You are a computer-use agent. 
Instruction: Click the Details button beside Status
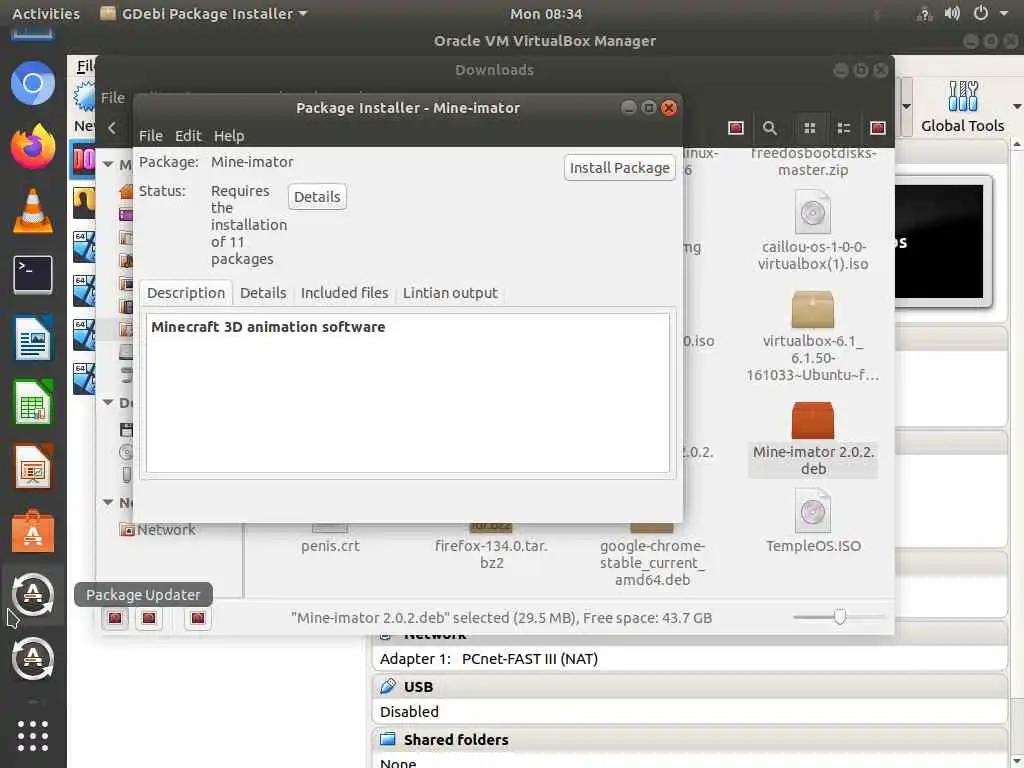(317, 197)
